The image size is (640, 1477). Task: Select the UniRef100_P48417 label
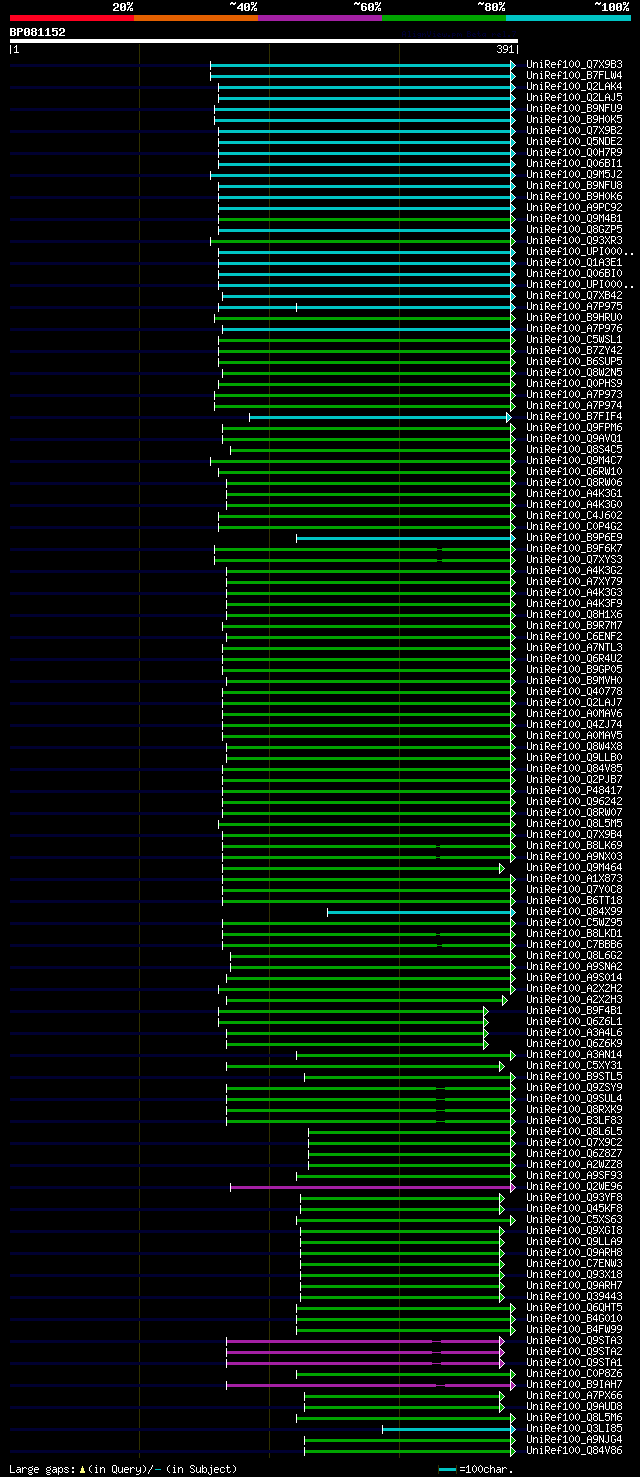click(x=574, y=790)
